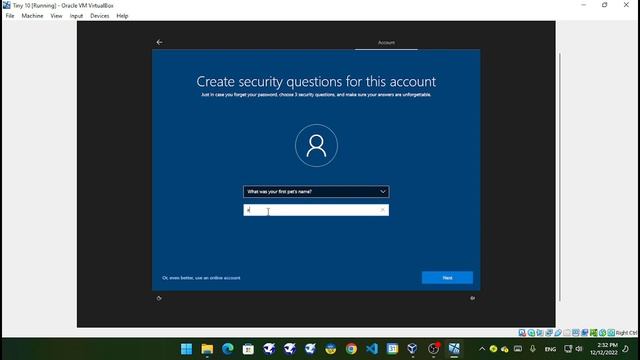Open the Google Calendar taskbar icon

pos(392,349)
